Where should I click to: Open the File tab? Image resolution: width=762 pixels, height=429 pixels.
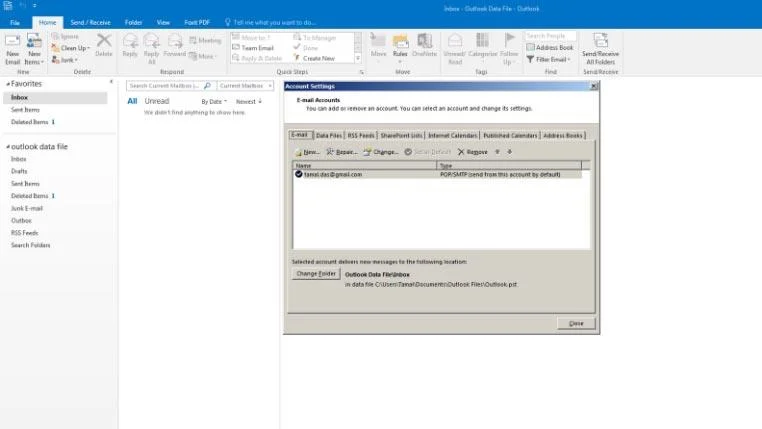tap(15, 22)
